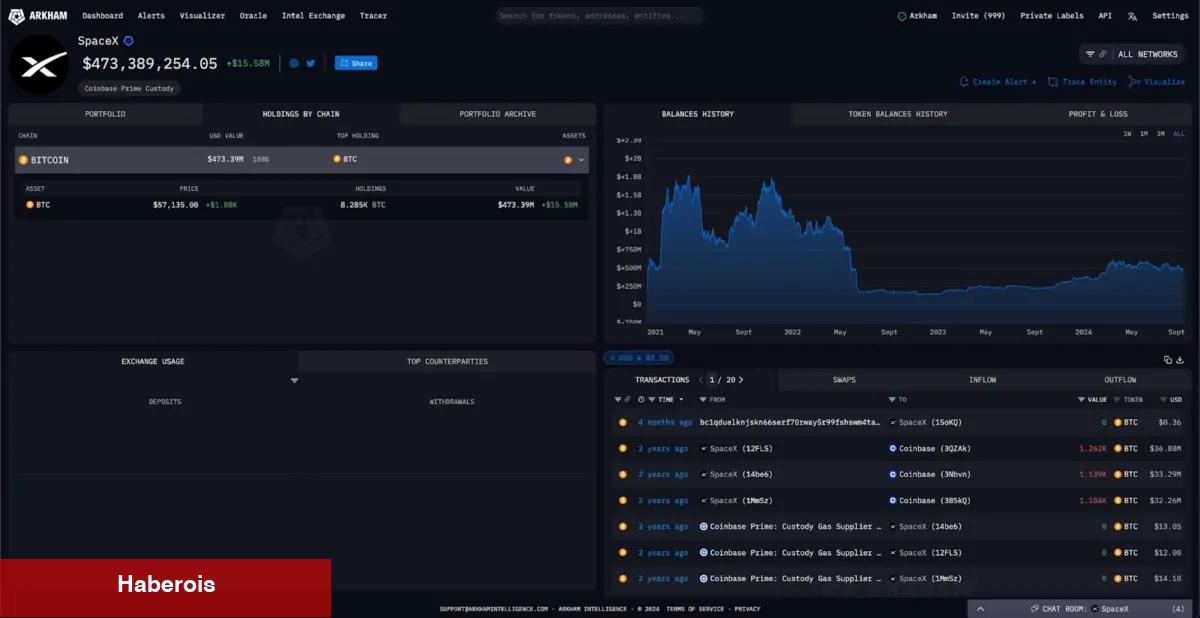Open the SpaceX website globe icon

(x=294, y=63)
